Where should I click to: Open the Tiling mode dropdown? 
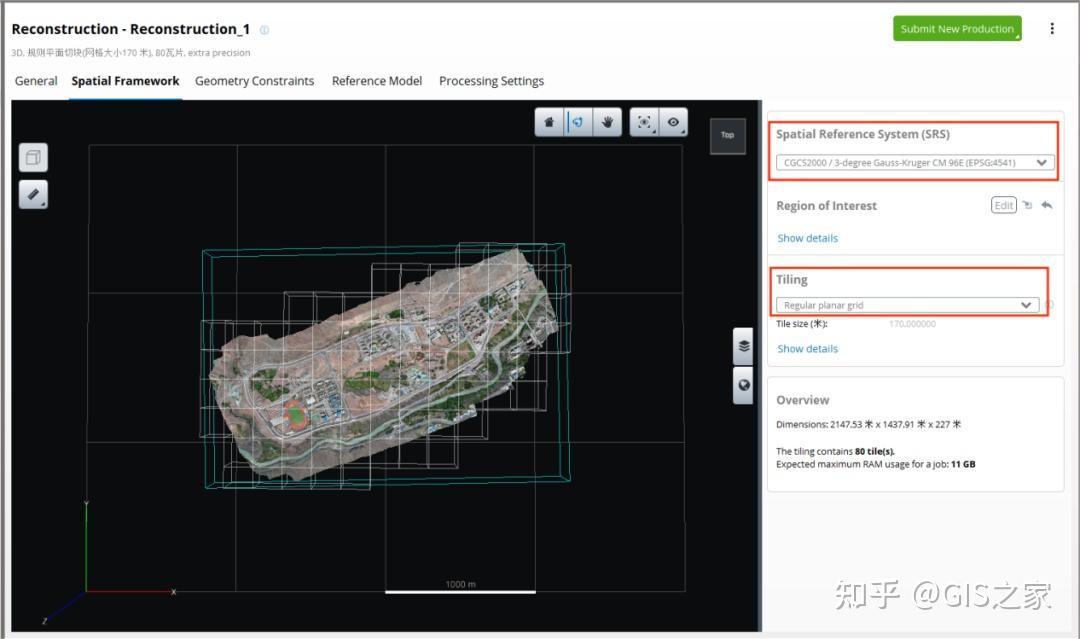(x=907, y=305)
